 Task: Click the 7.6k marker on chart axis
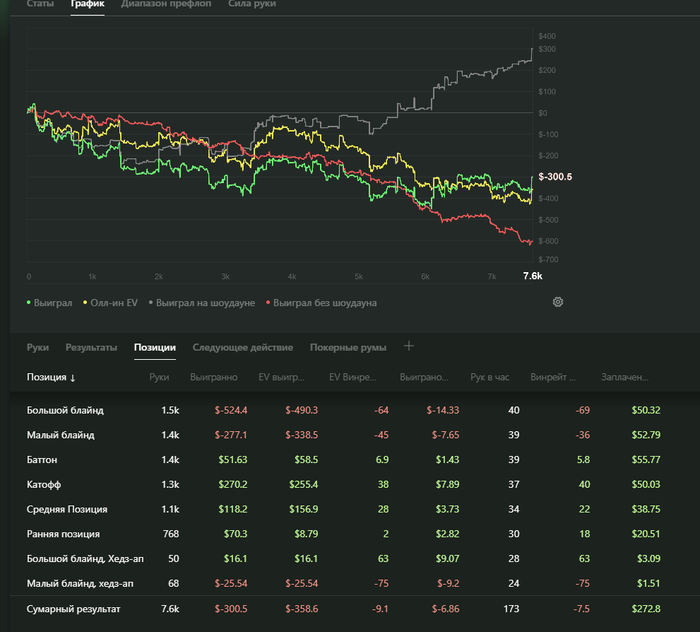click(533, 276)
